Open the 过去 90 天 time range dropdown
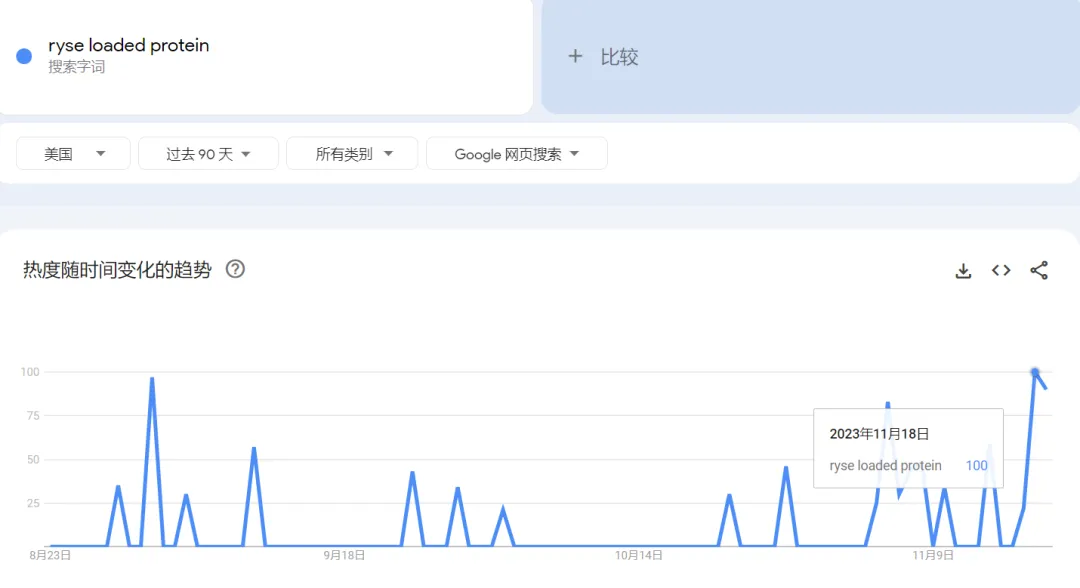Screen dimensions: 1080x588 click(208, 154)
